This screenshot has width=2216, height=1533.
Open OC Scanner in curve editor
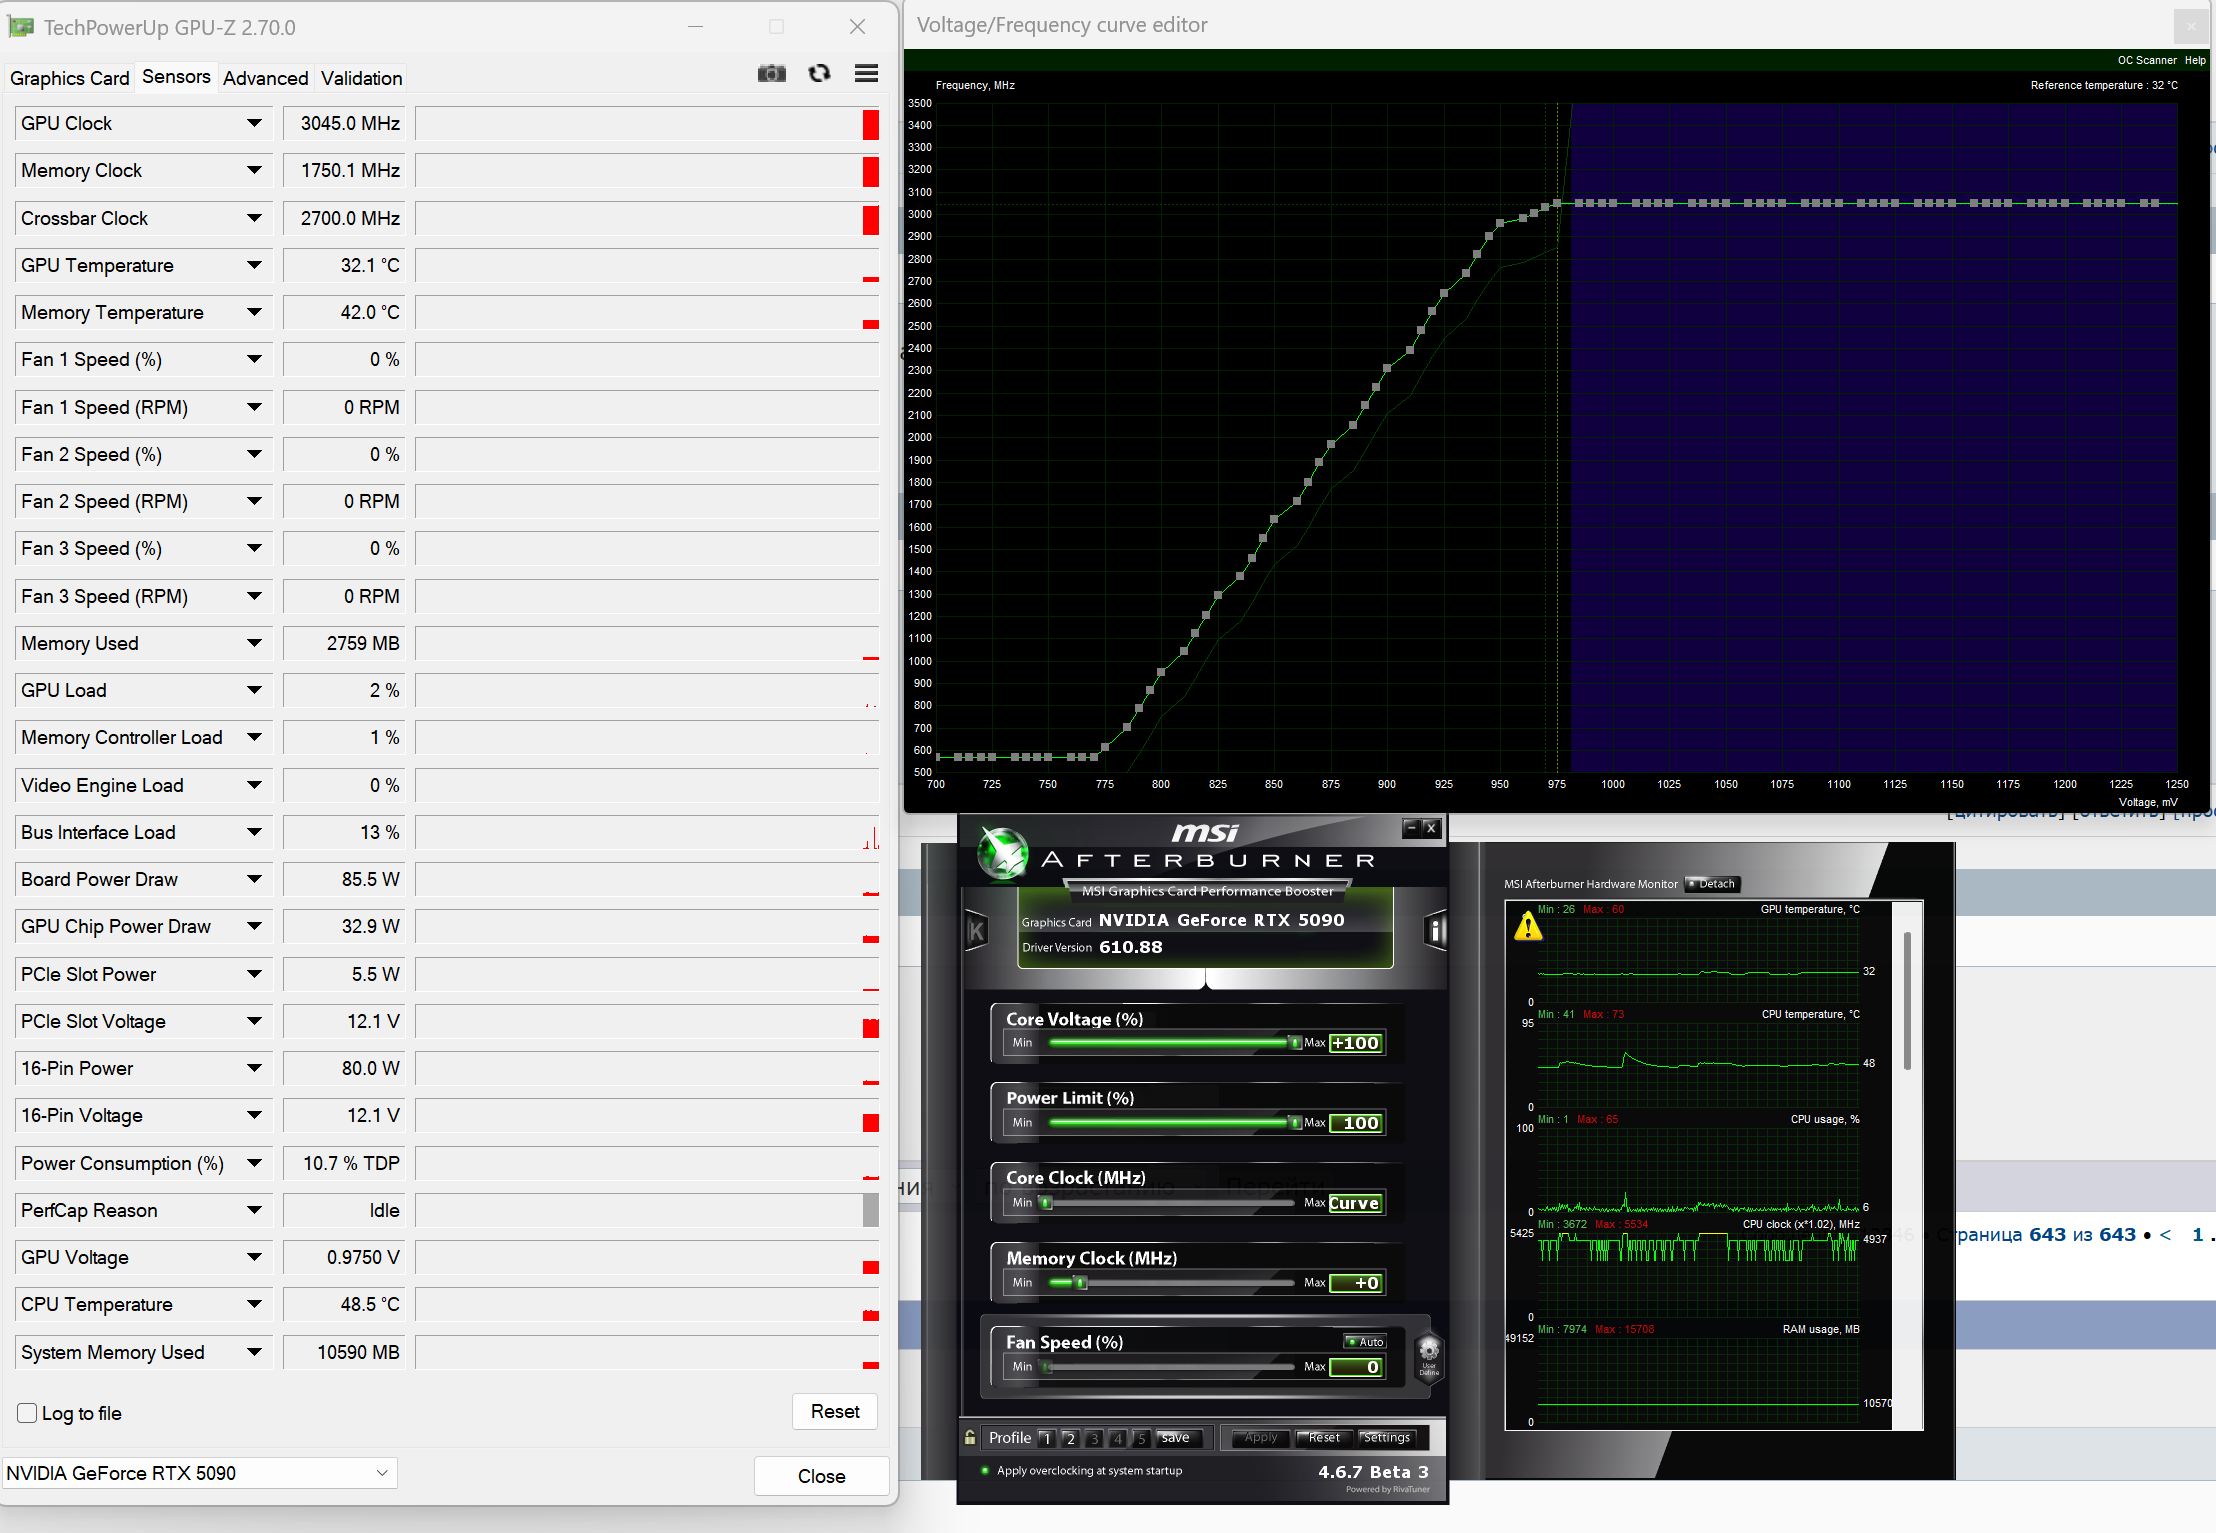[x=2146, y=60]
